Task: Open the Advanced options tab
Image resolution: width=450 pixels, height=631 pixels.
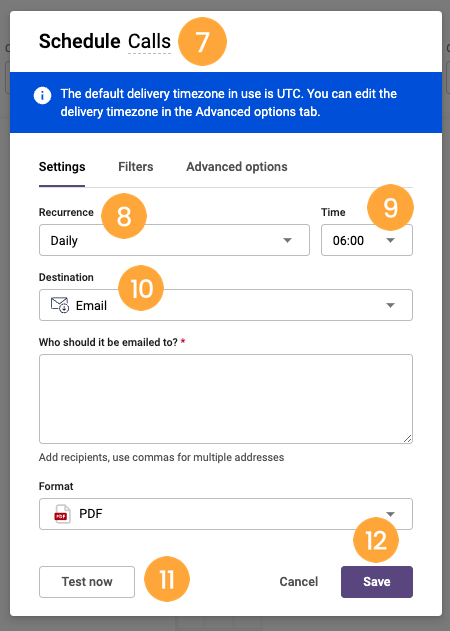Action: (237, 167)
